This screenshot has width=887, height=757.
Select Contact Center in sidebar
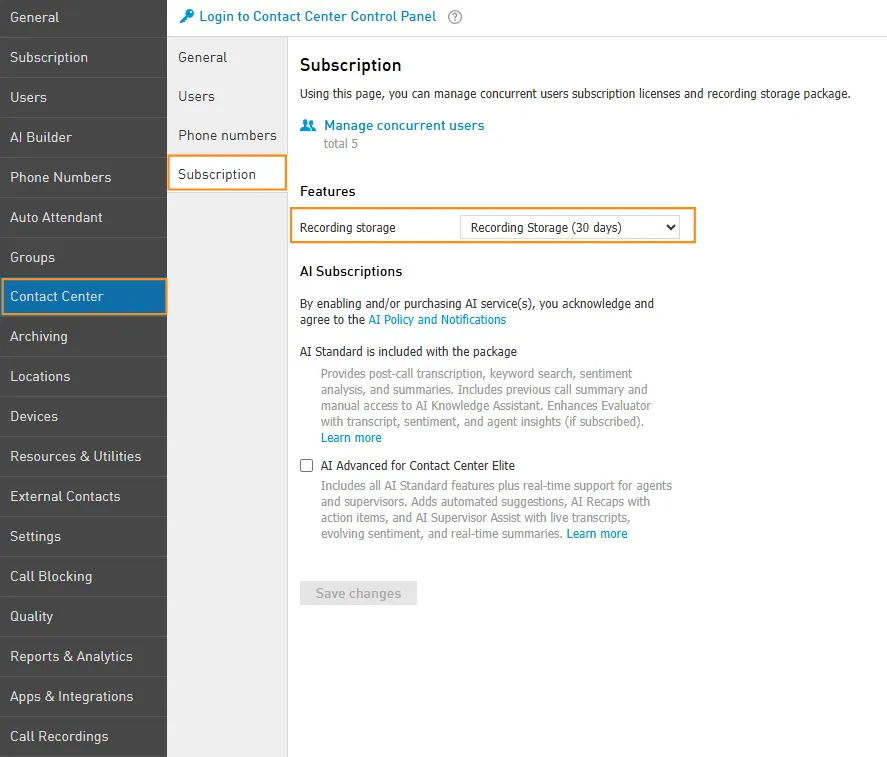pos(84,296)
